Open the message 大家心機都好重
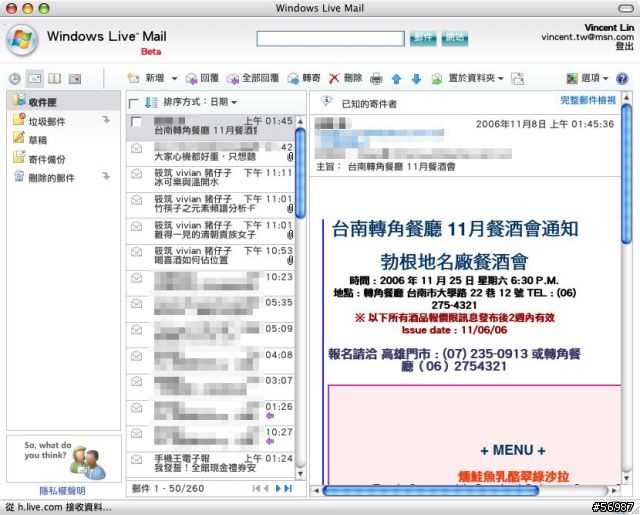640x515 pixels. [x=210, y=153]
